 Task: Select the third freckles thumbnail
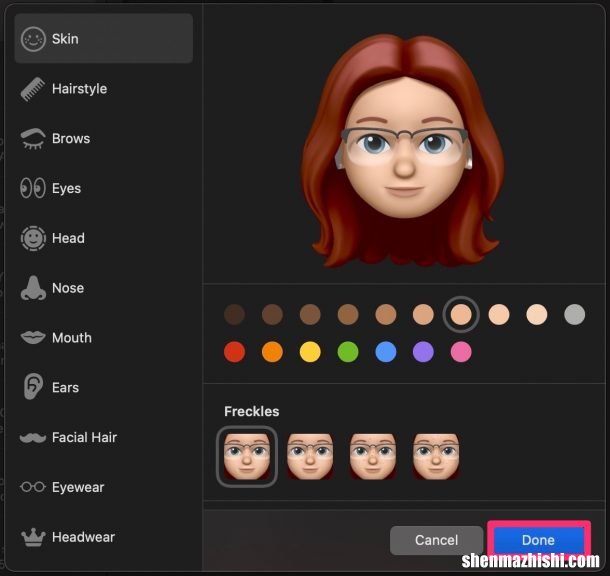(373, 457)
